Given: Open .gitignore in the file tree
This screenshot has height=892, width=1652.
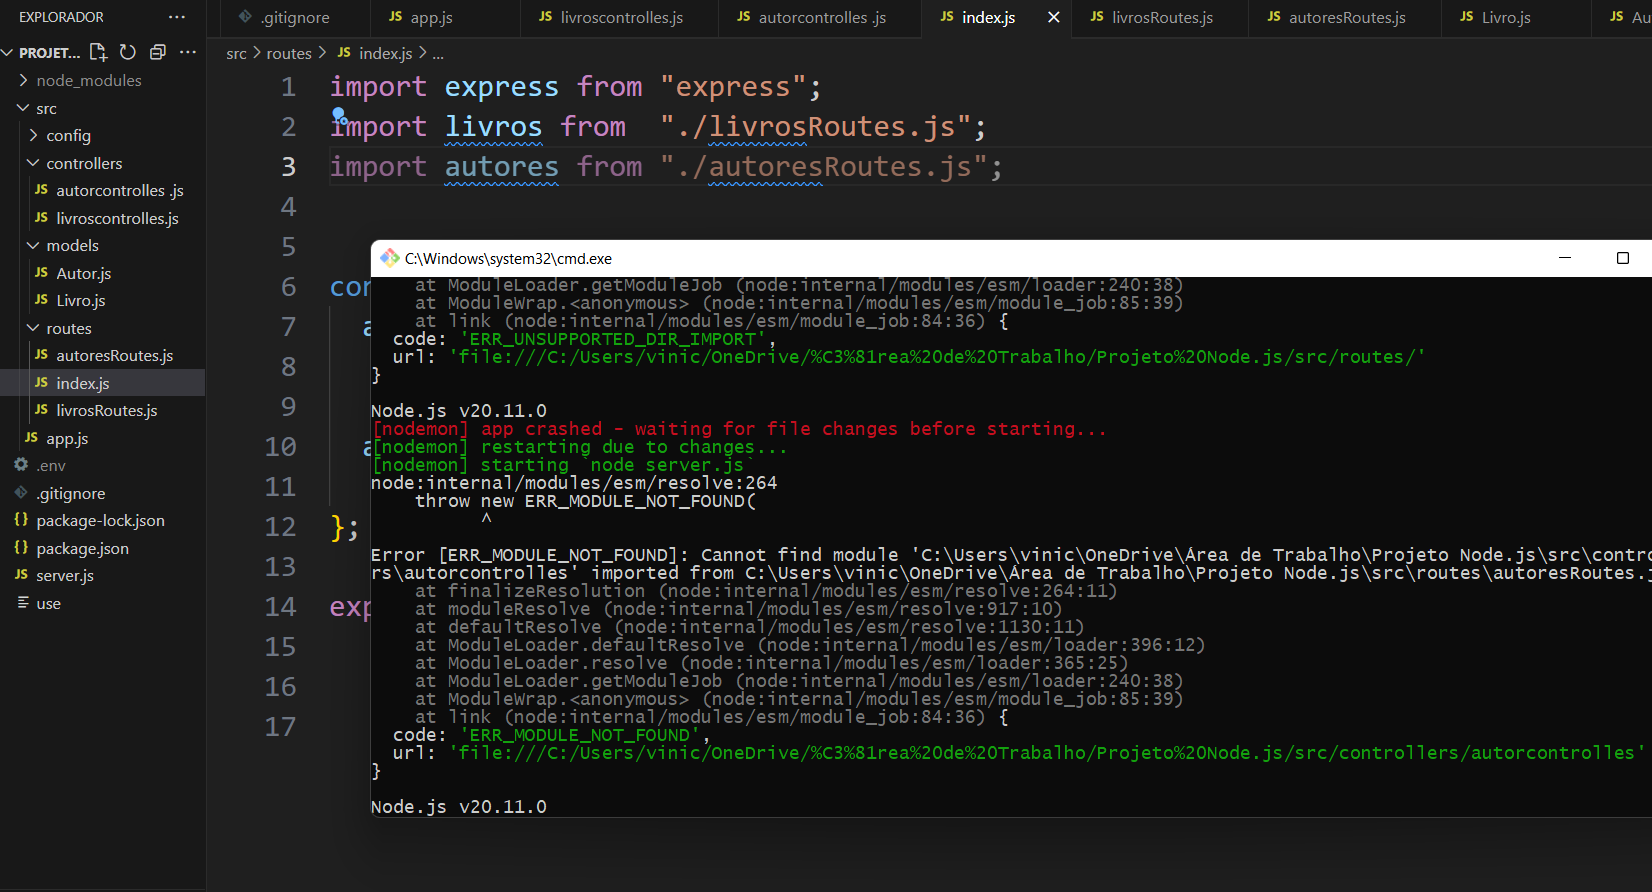Looking at the screenshot, I should click(x=102, y=493).
